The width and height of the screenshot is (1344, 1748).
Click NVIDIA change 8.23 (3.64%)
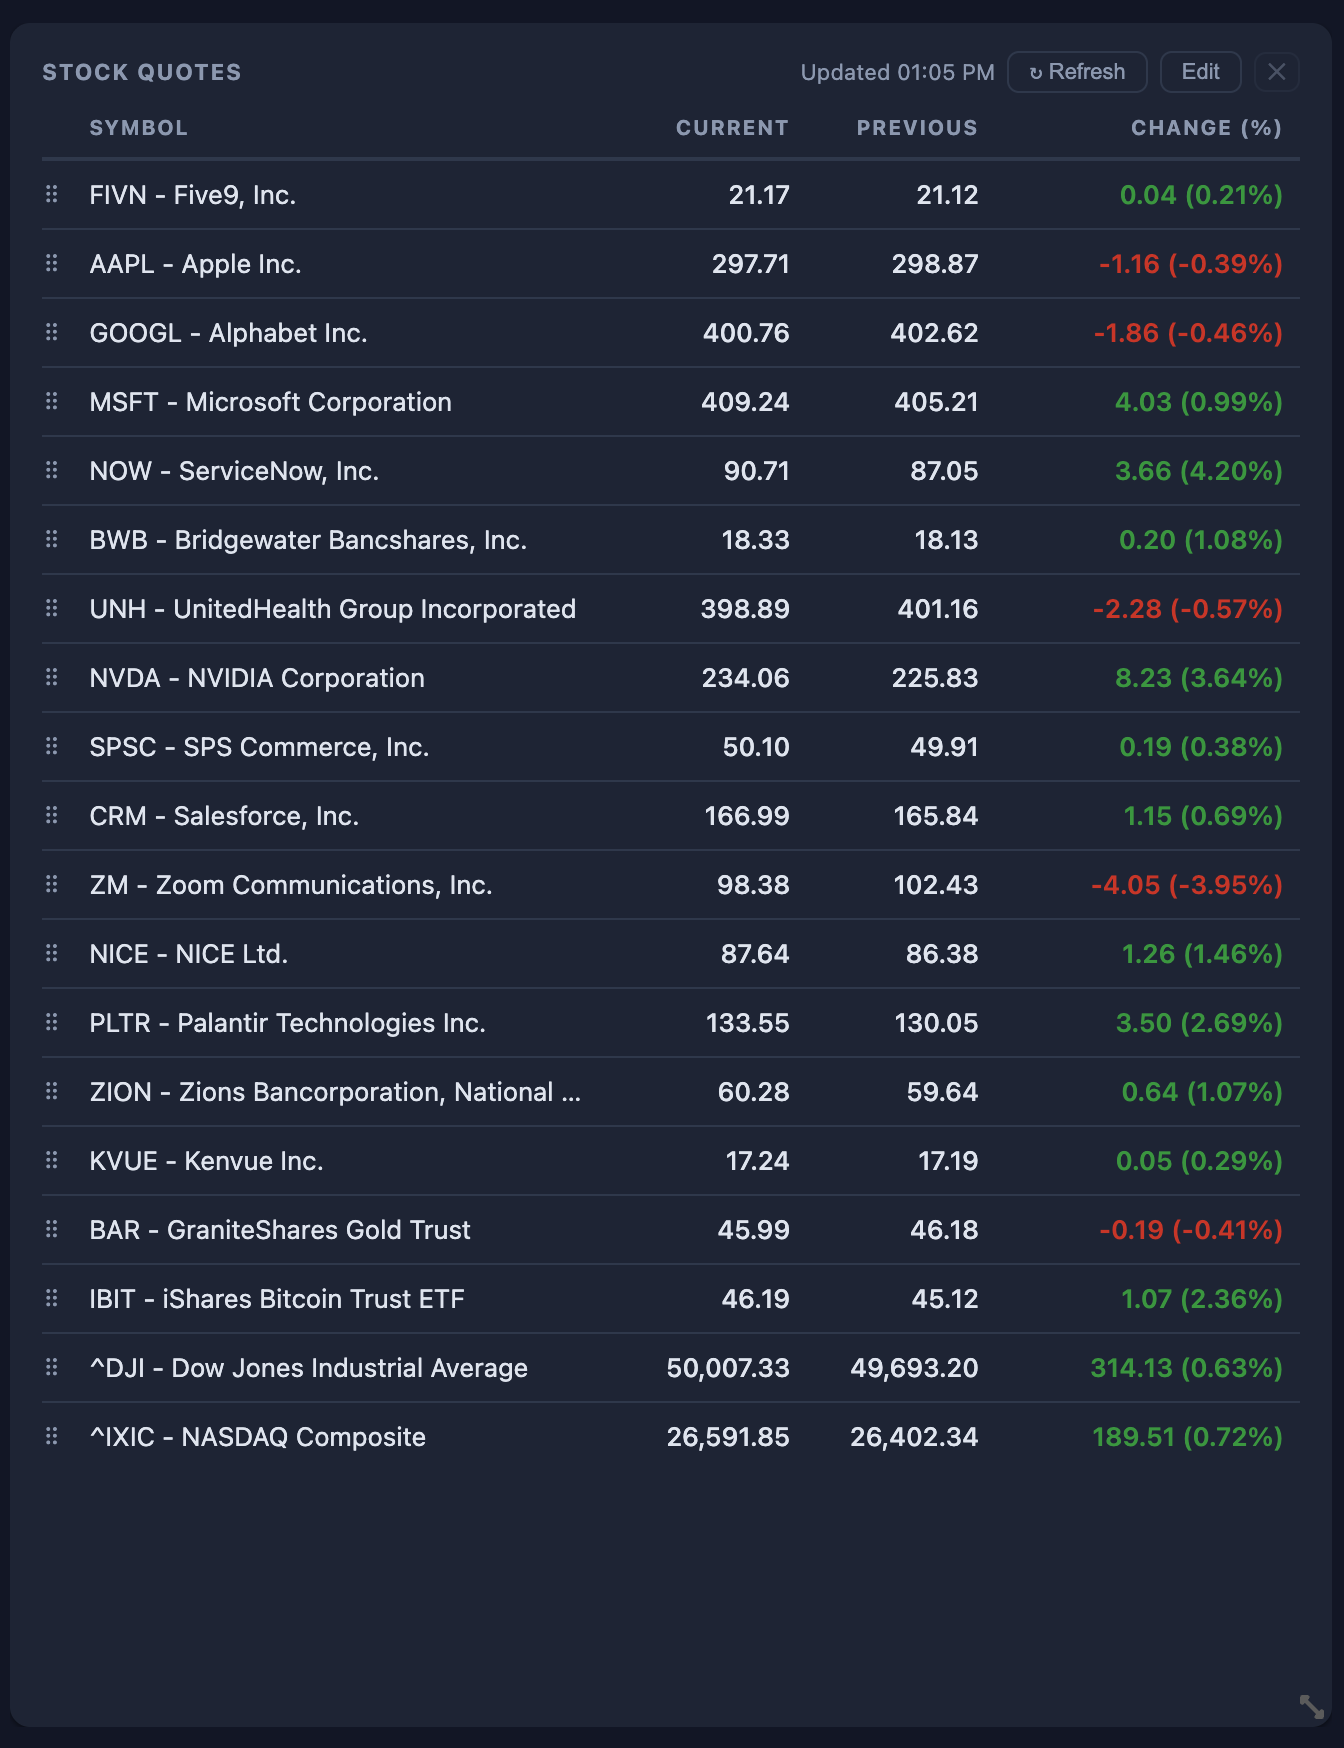coord(1199,678)
